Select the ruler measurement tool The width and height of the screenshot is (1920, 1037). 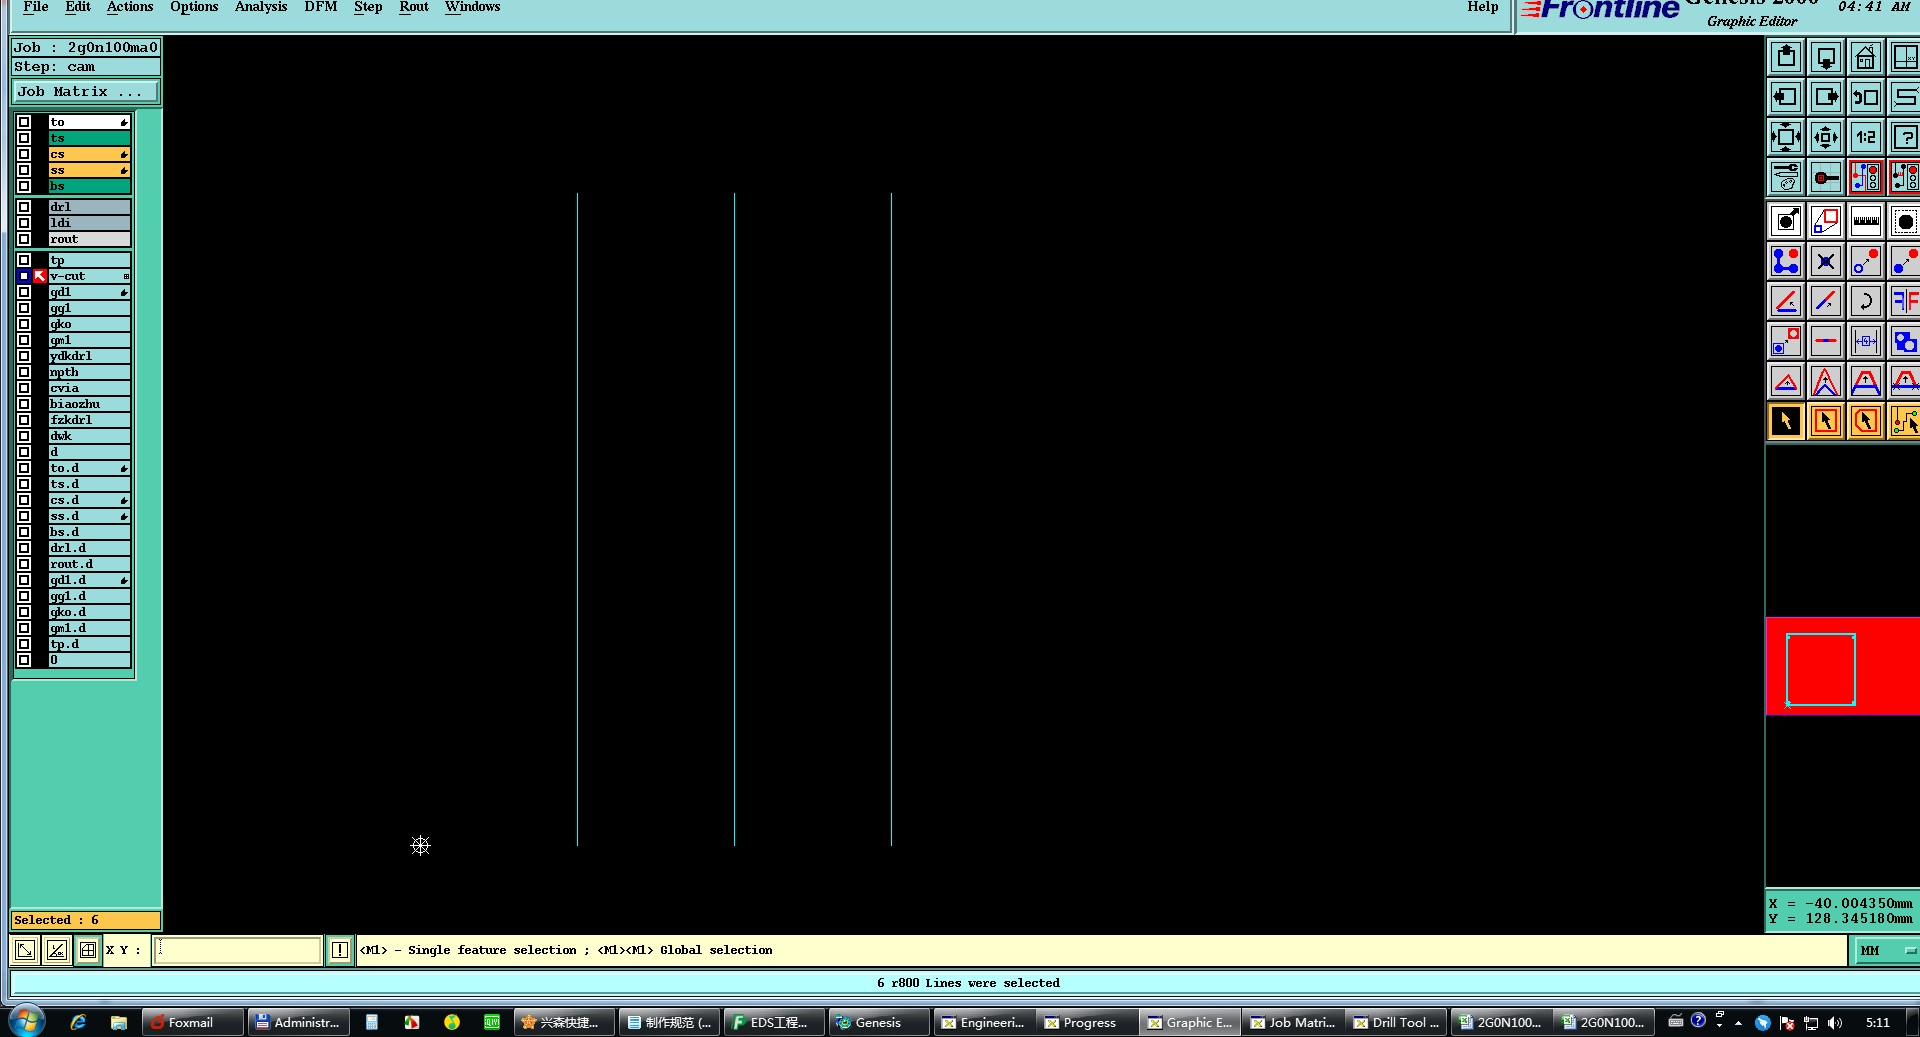click(x=1866, y=222)
